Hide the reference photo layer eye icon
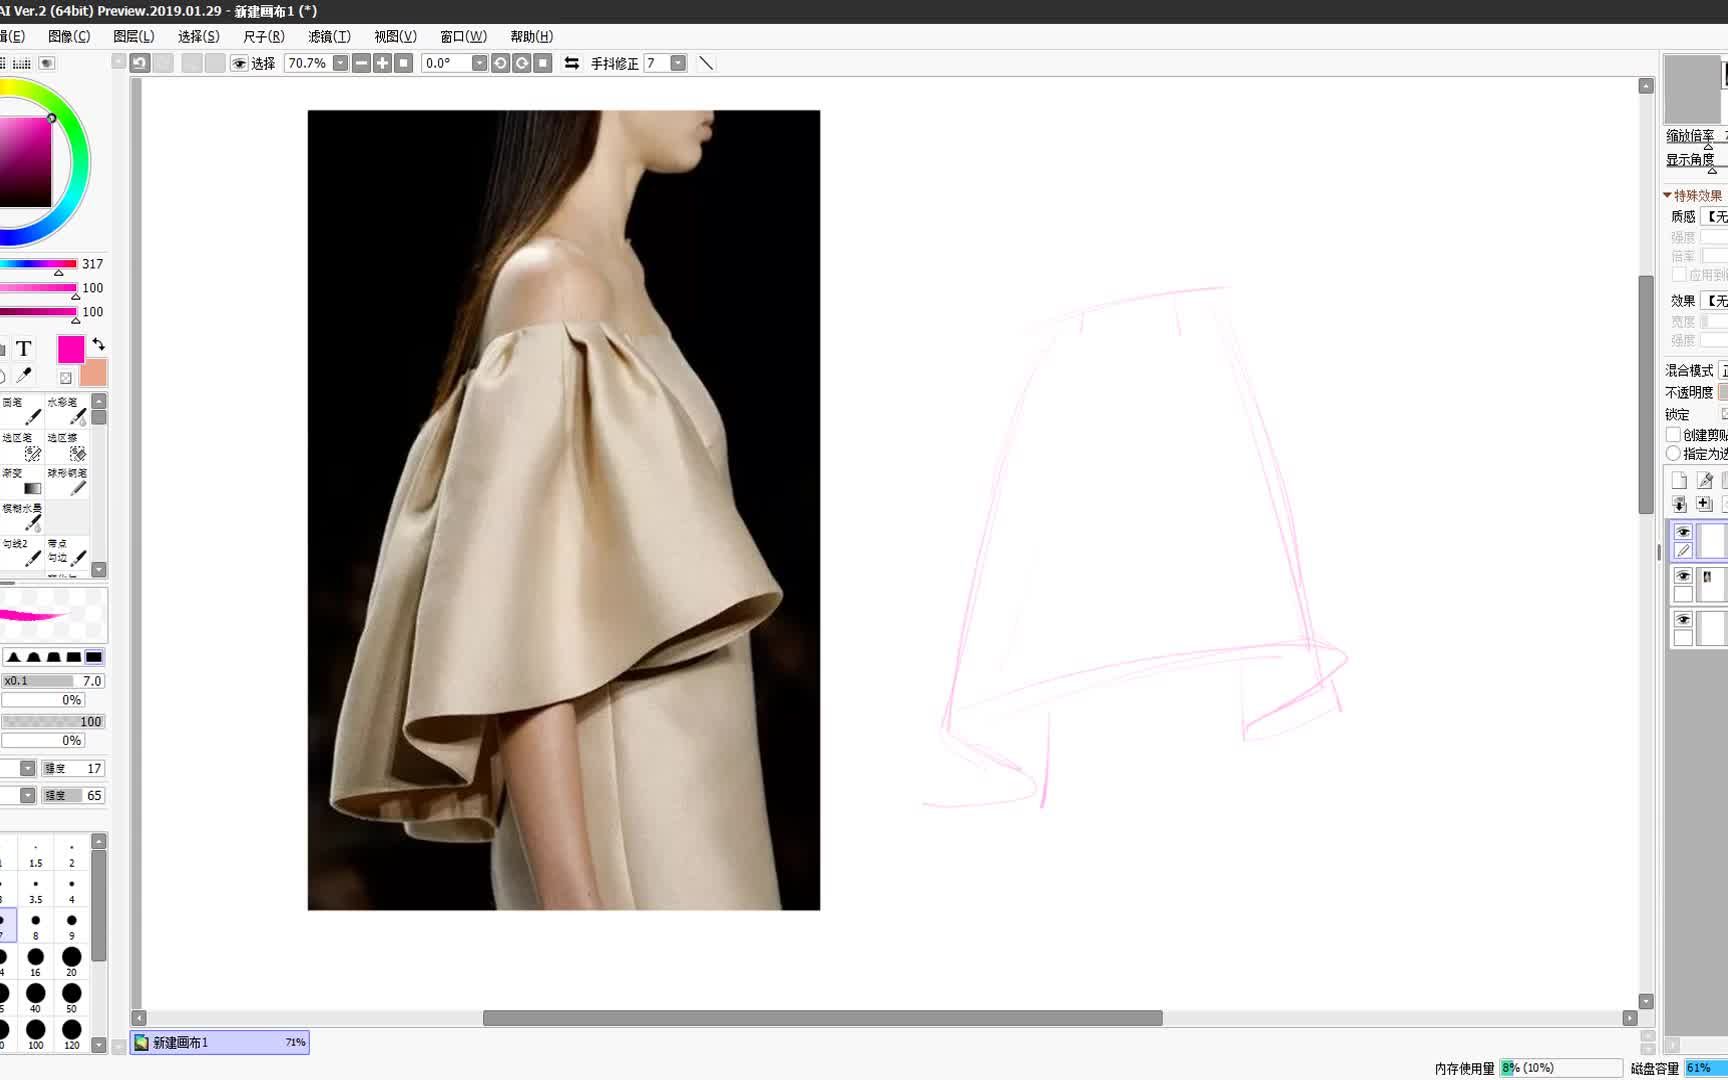The image size is (1728, 1080). tap(1683, 576)
